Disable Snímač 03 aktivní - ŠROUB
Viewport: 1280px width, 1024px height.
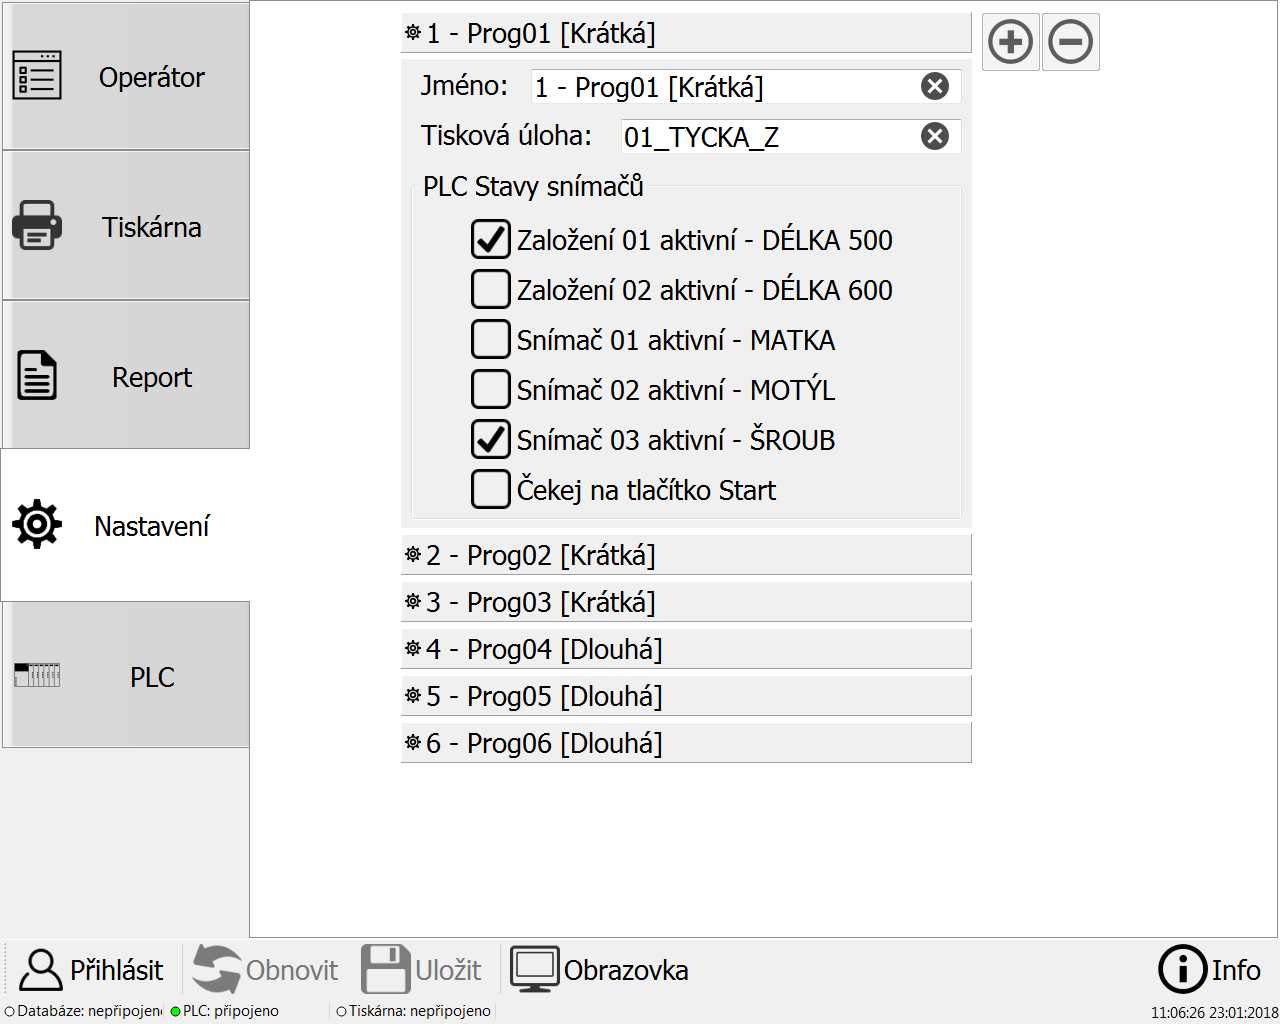pos(491,440)
